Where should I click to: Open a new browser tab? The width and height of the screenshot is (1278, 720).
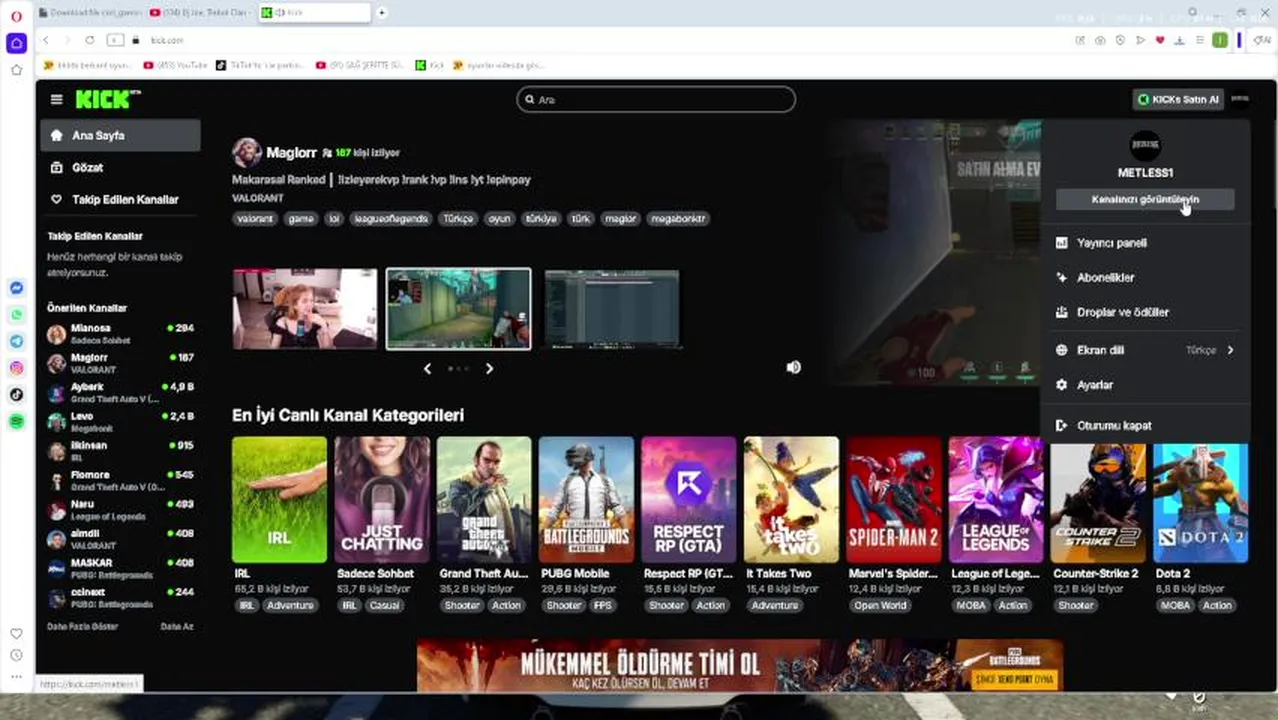coord(382,12)
